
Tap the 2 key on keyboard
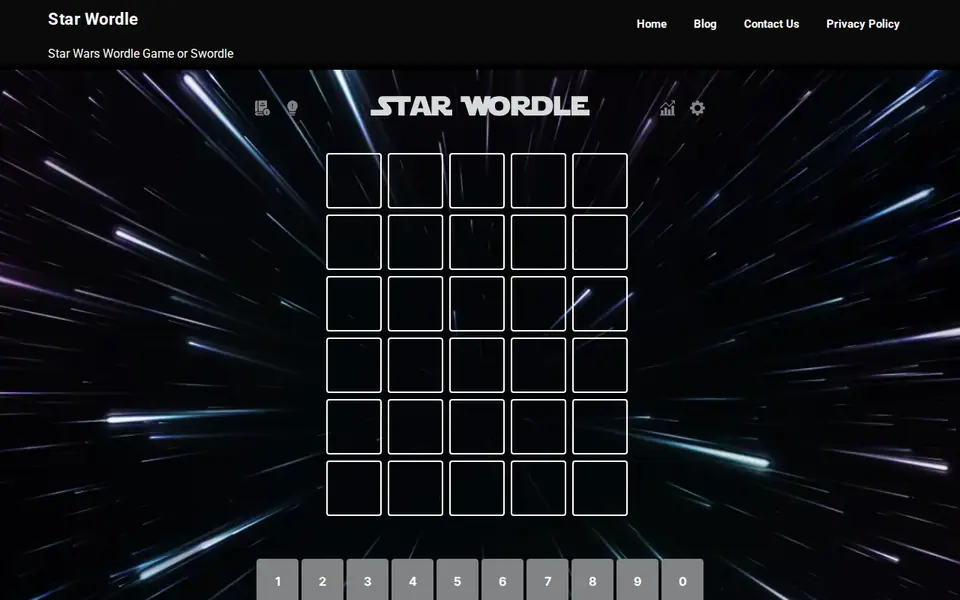pos(323,580)
